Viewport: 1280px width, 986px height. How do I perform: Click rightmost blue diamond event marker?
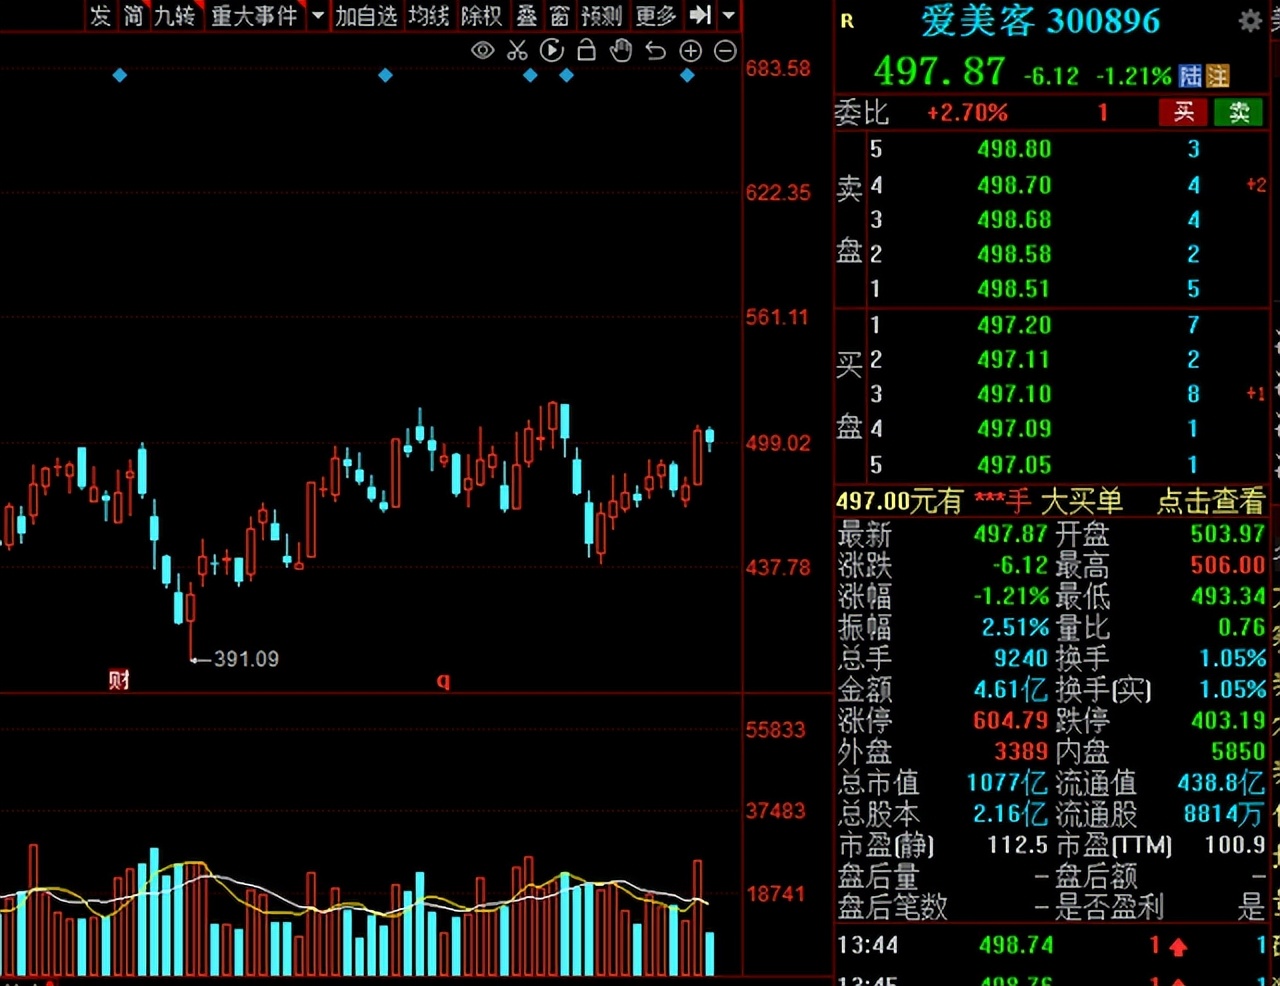tap(687, 75)
